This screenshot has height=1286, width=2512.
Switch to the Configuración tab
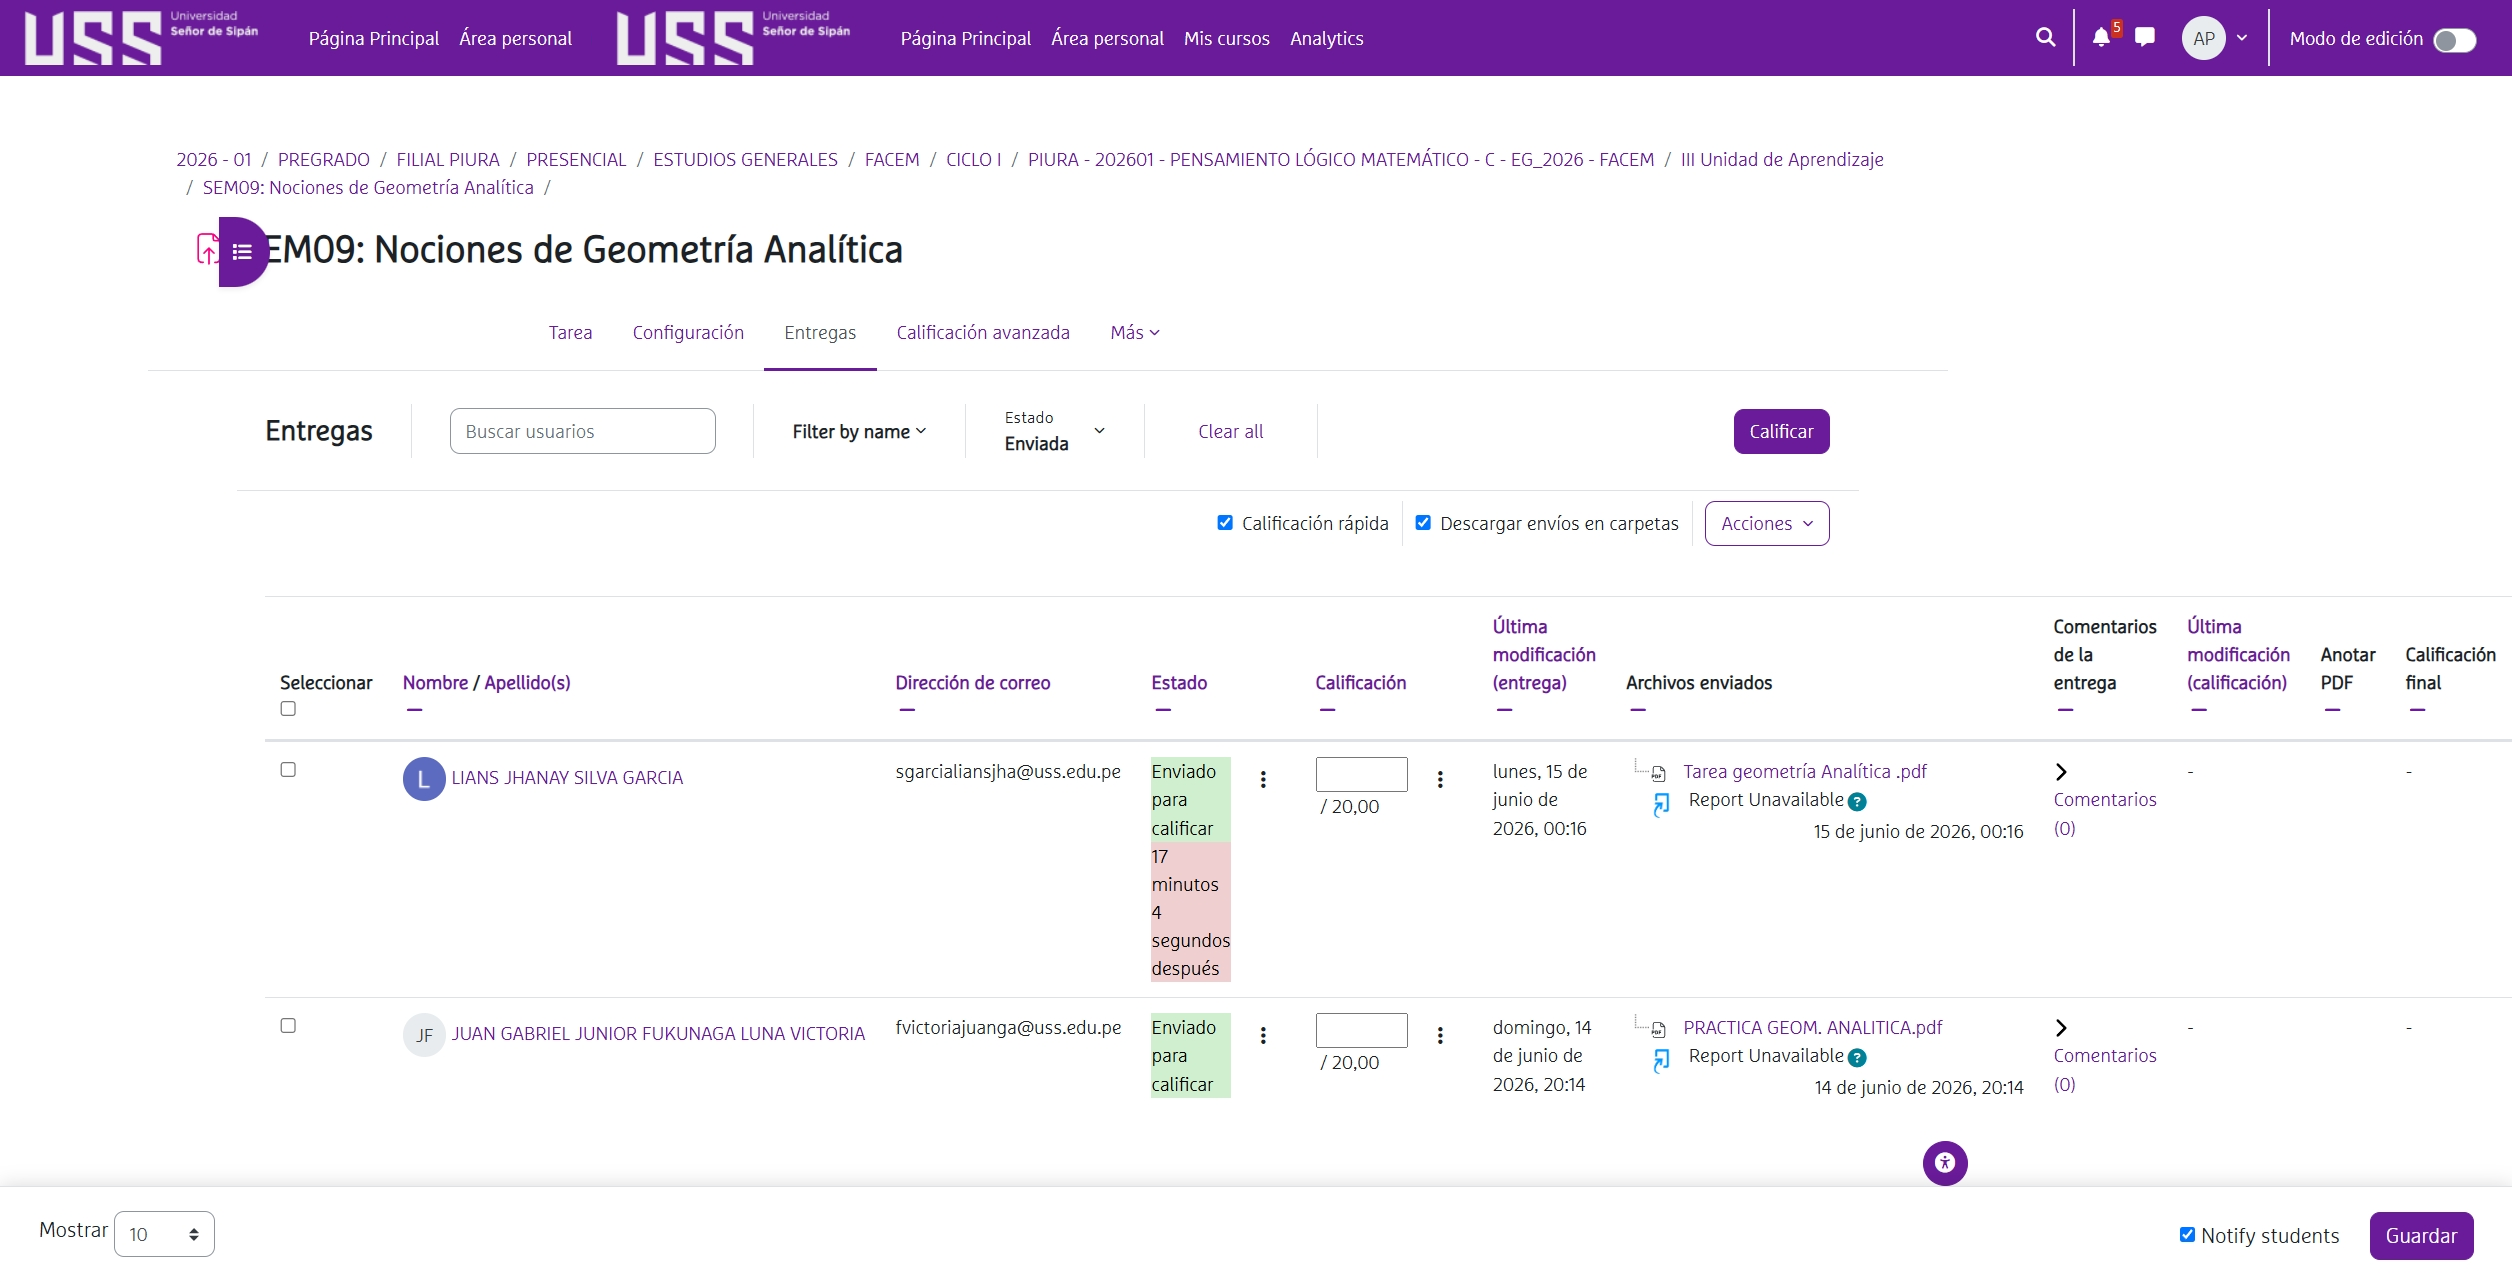[x=688, y=333]
